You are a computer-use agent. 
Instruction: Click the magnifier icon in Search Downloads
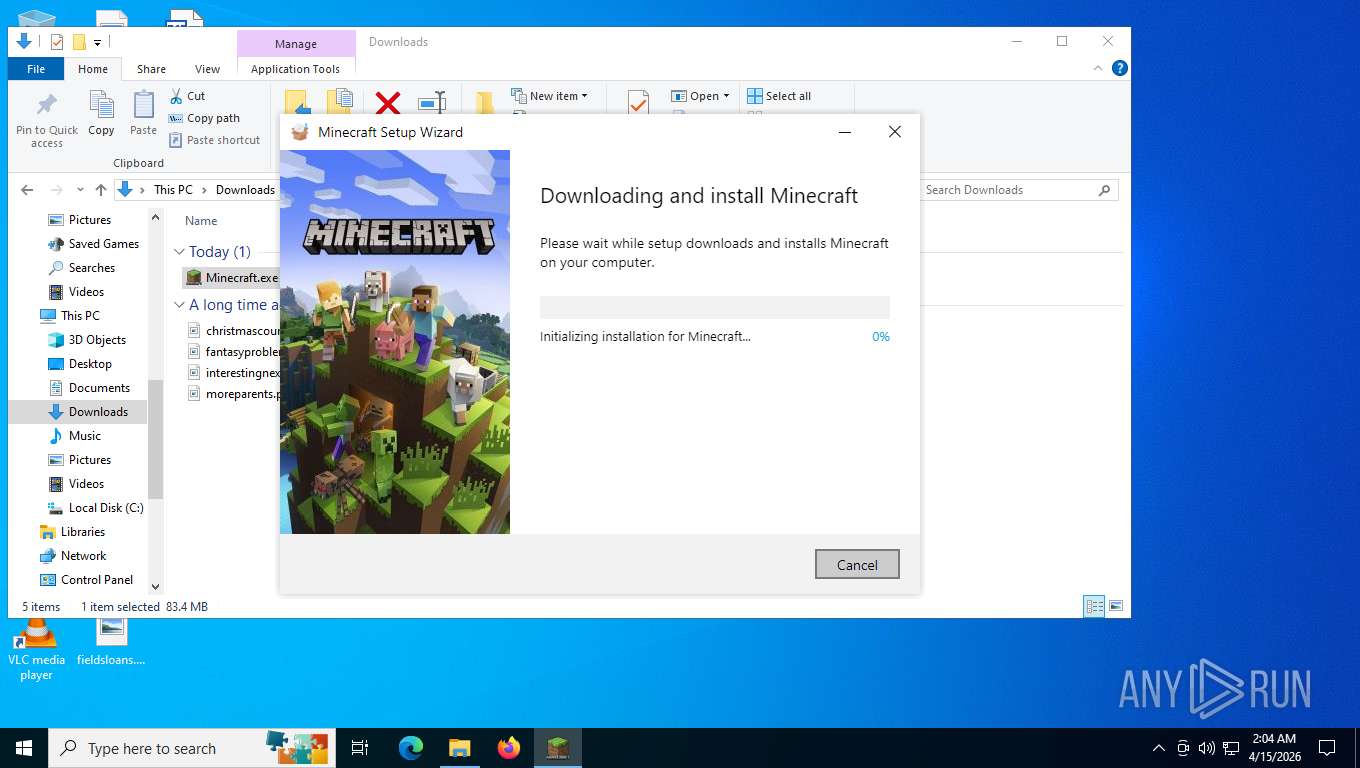click(x=1104, y=190)
